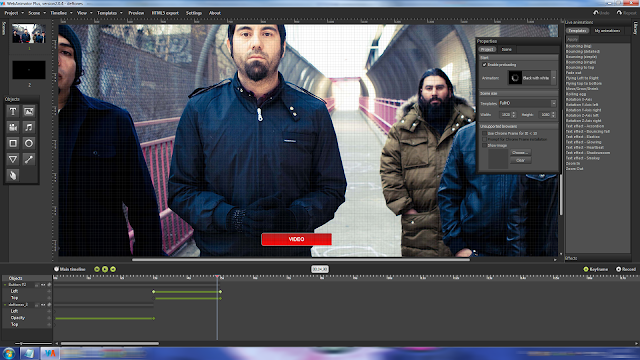Screen dimensions: 640x360
Task: Select the Circle shape tool
Action: tap(29, 143)
